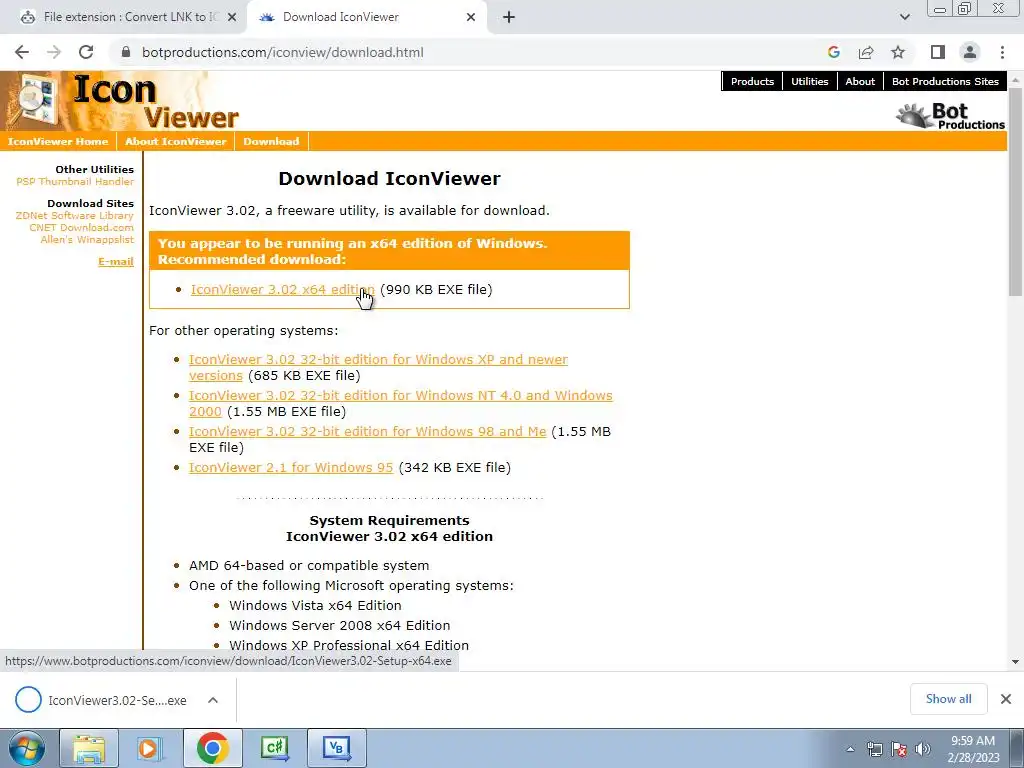Open the About menu
The width and height of the screenshot is (1024, 768).
859,81
